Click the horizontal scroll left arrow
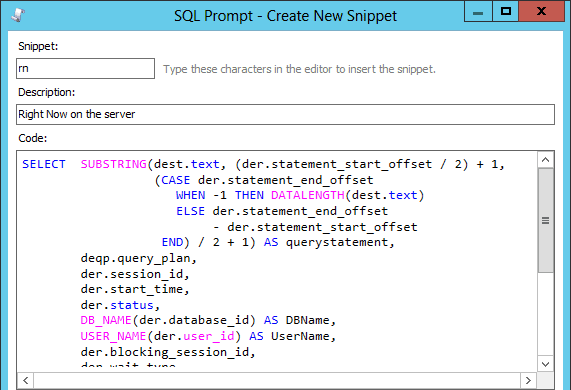Image resolution: width=571 pixels, height=390 pixels. pyautogui.click(x=25, y=381)
